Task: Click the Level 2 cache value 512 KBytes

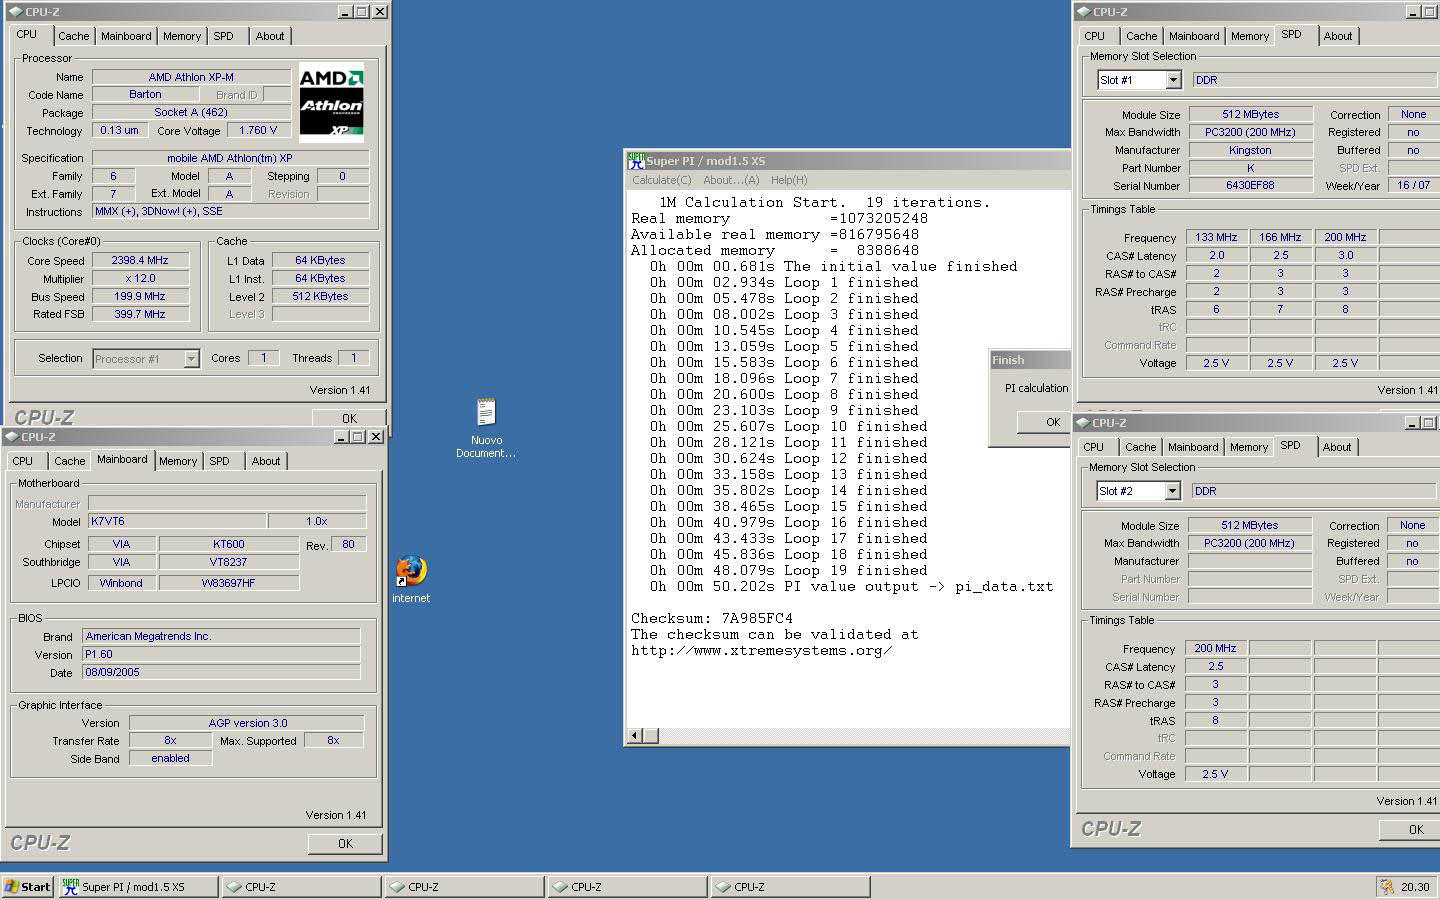Action: [x=320, y=296]
